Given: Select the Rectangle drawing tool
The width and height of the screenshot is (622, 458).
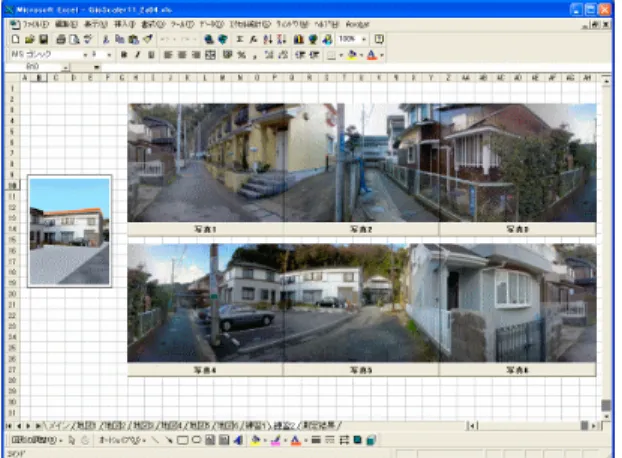Looking at the screenshot, I should (x=182, y=440).
